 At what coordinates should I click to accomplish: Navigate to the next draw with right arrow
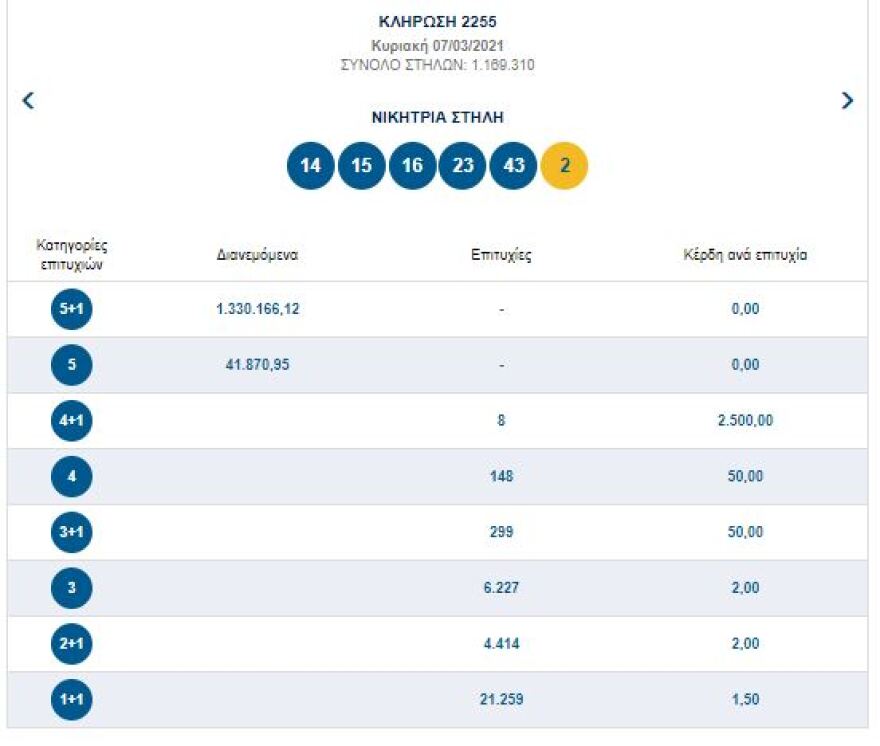coord(849,100)
